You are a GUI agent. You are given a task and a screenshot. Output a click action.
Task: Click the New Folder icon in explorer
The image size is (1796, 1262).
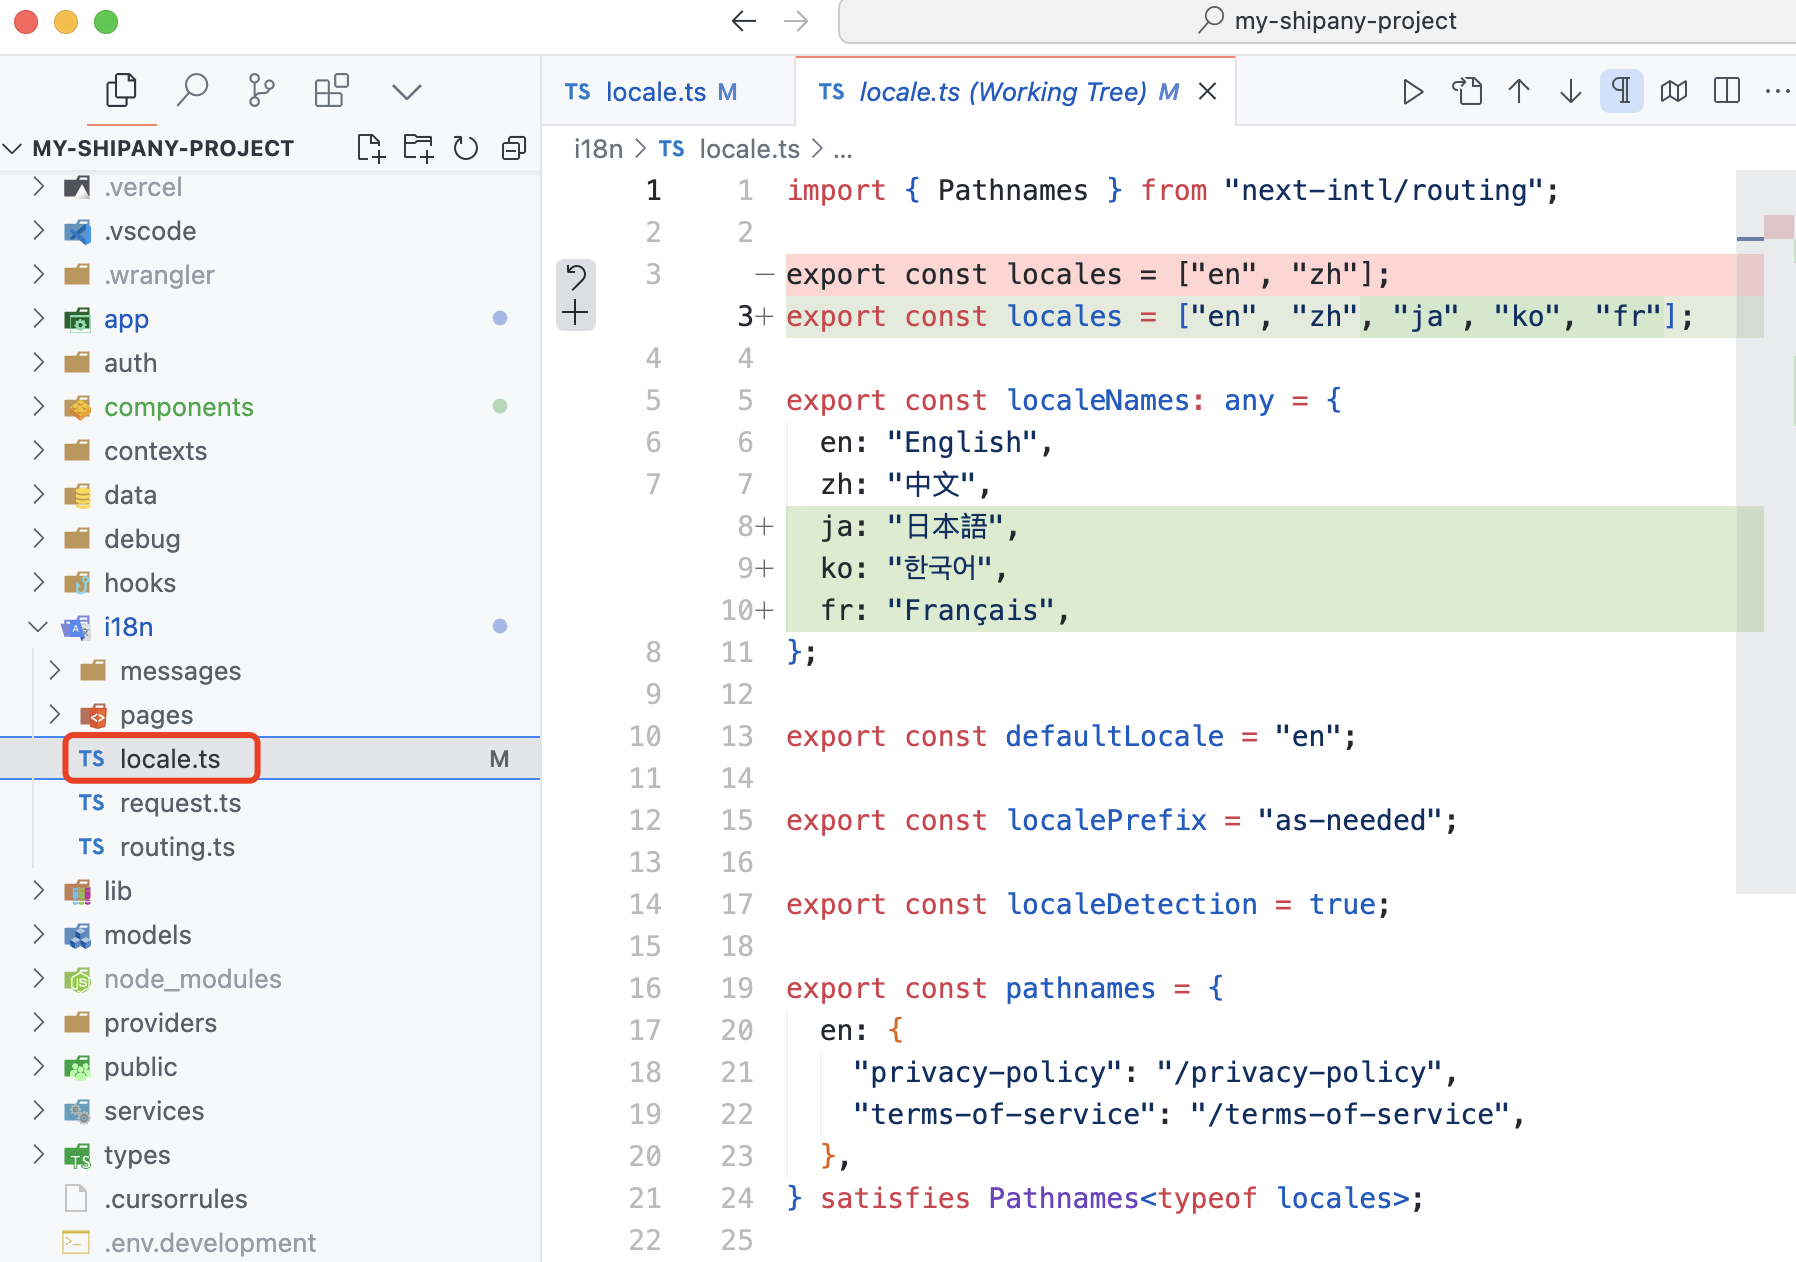point(418,148)
